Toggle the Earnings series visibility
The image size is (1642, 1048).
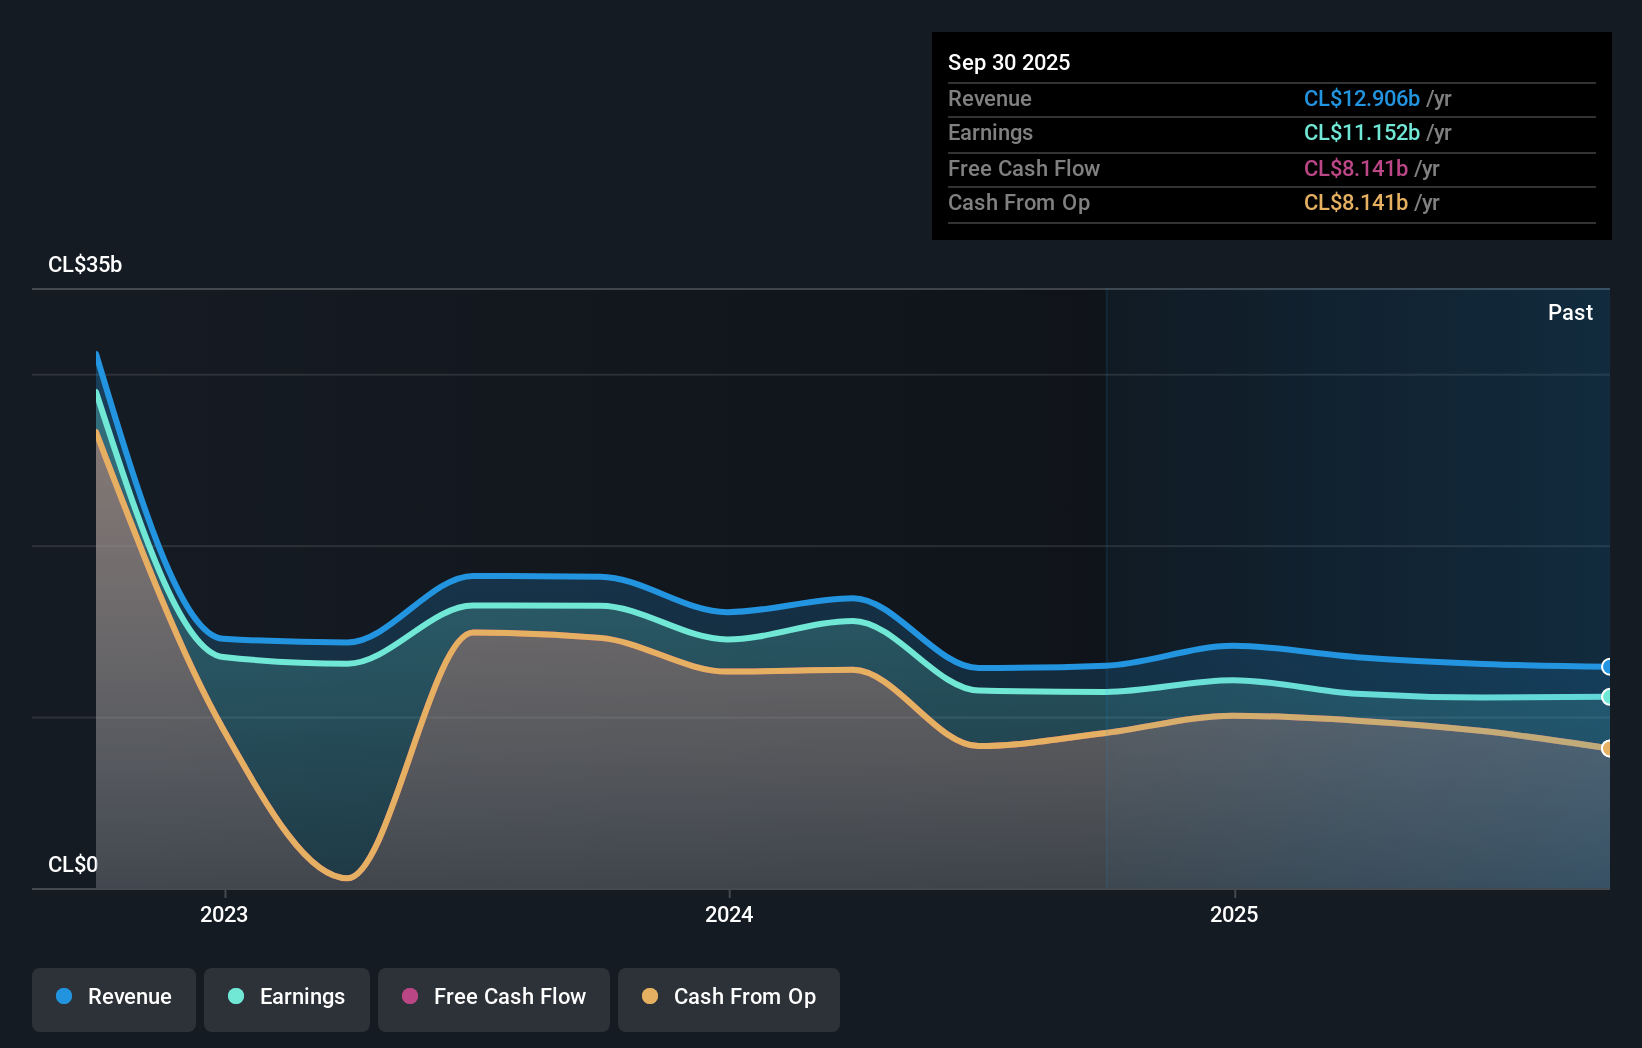286,997
